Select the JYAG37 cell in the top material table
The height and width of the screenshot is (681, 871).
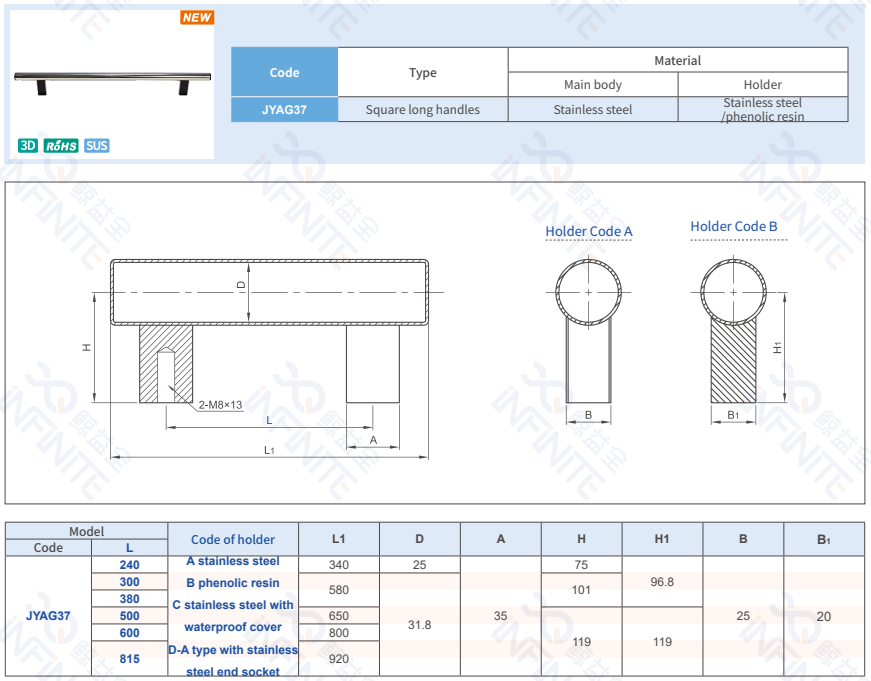(284, 110)
